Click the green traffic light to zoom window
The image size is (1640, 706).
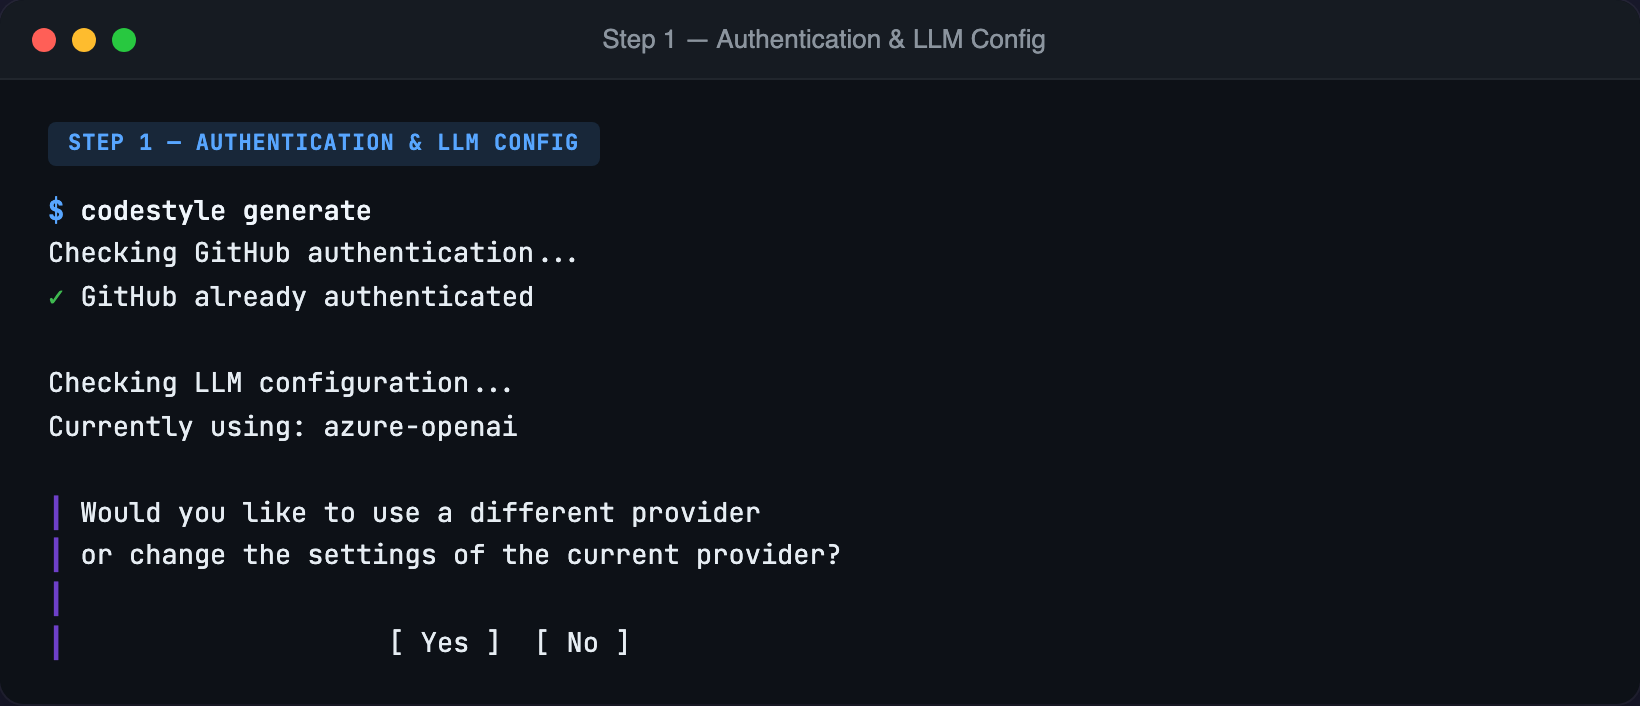click(x=124, y=40)
